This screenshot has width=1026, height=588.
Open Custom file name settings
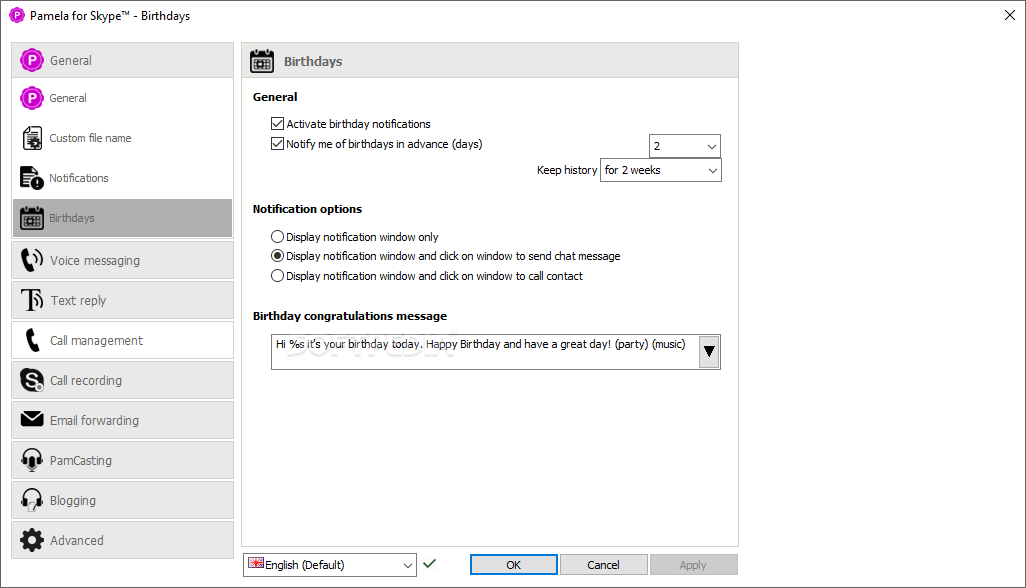122,138
